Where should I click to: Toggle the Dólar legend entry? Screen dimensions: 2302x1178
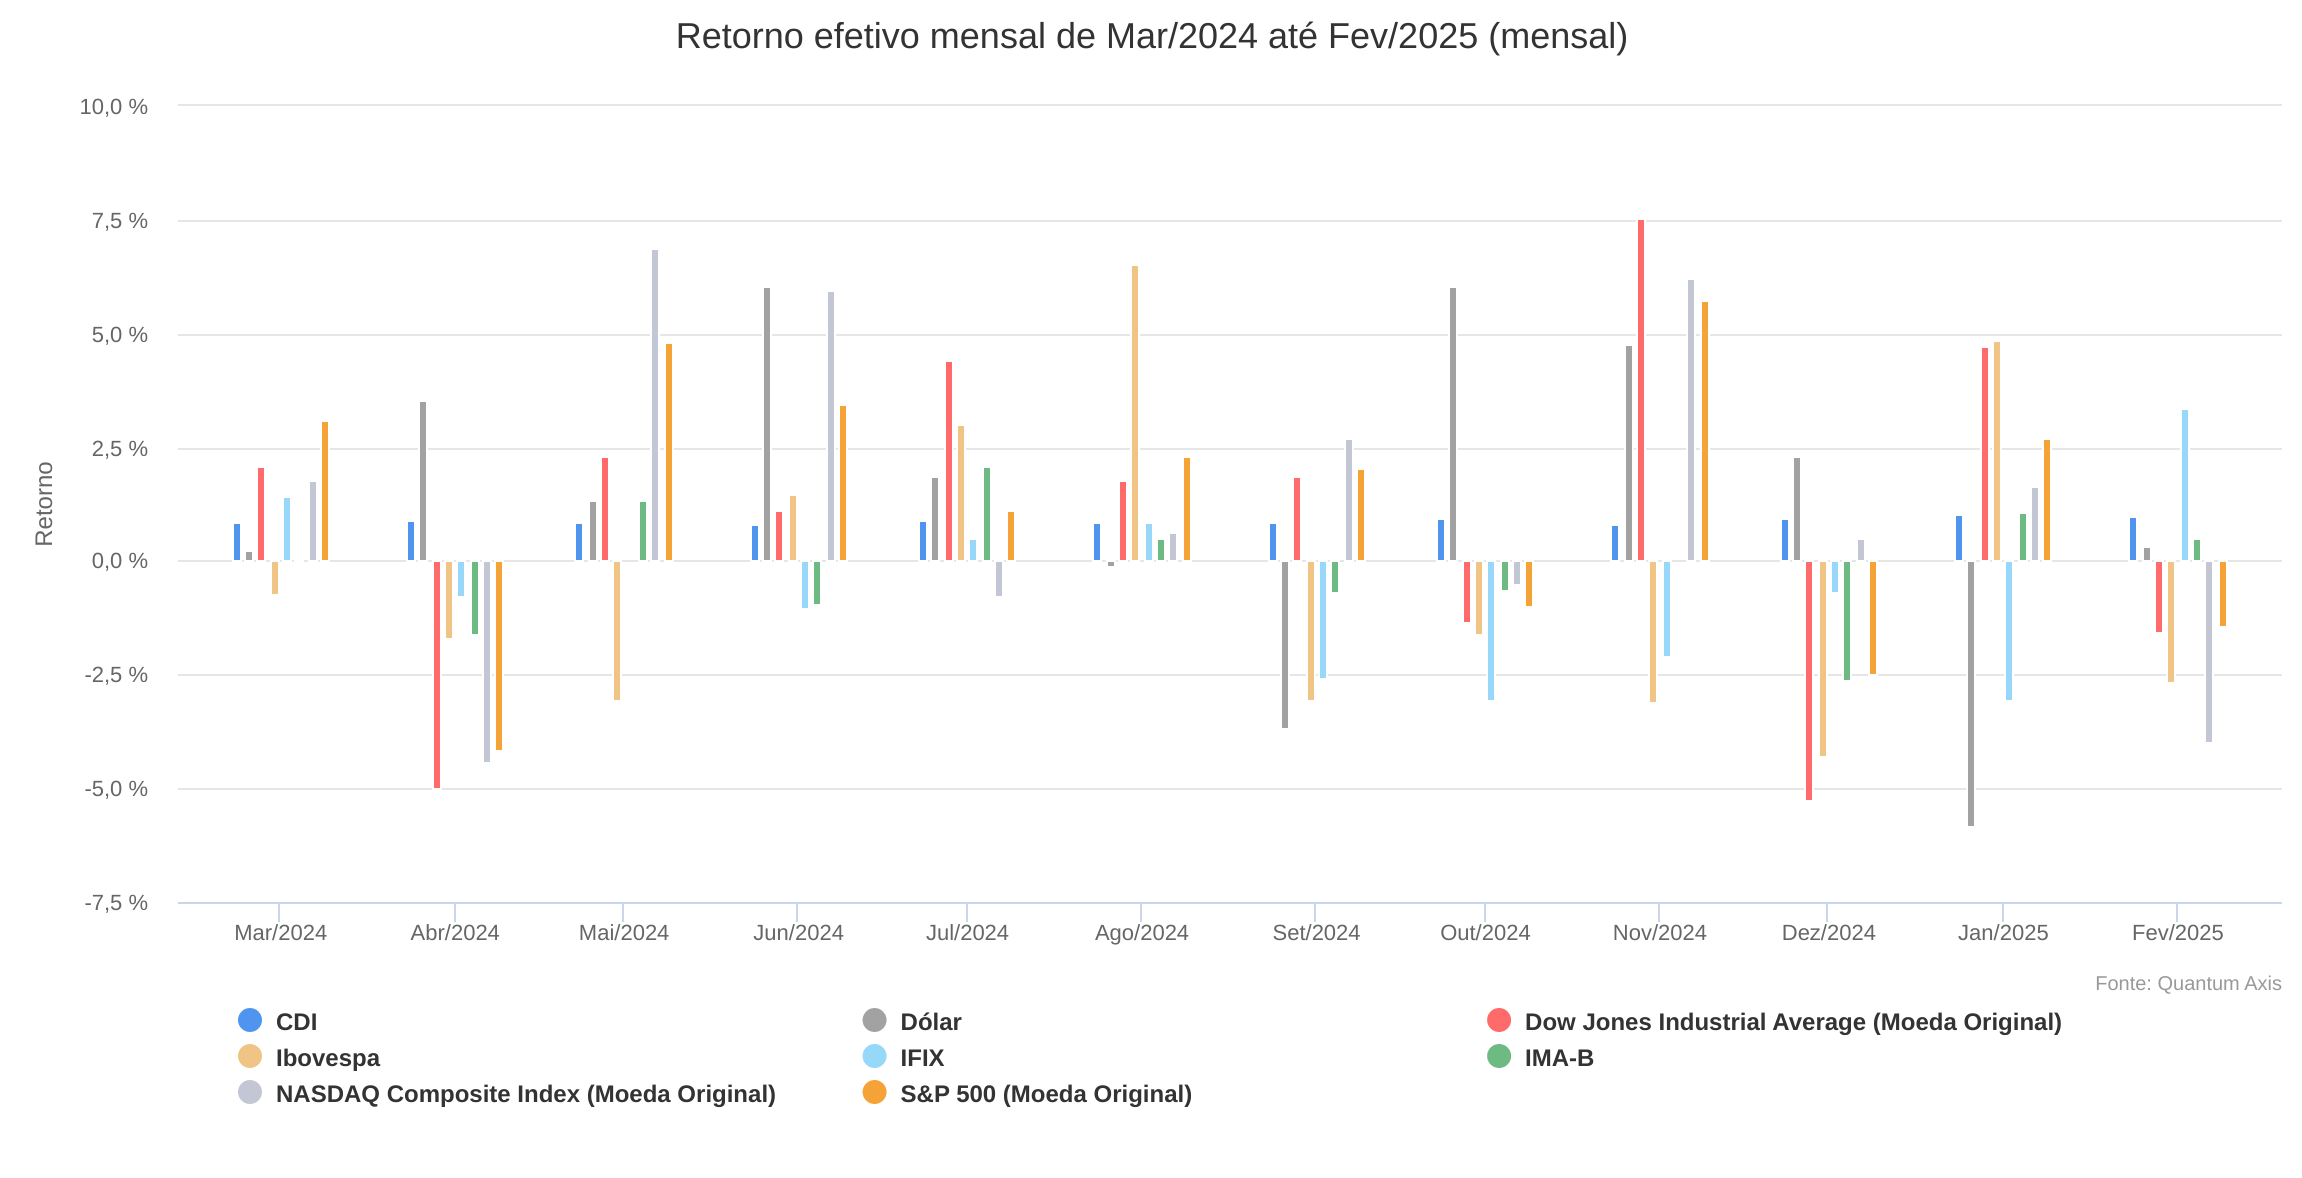pos(912,1021)
